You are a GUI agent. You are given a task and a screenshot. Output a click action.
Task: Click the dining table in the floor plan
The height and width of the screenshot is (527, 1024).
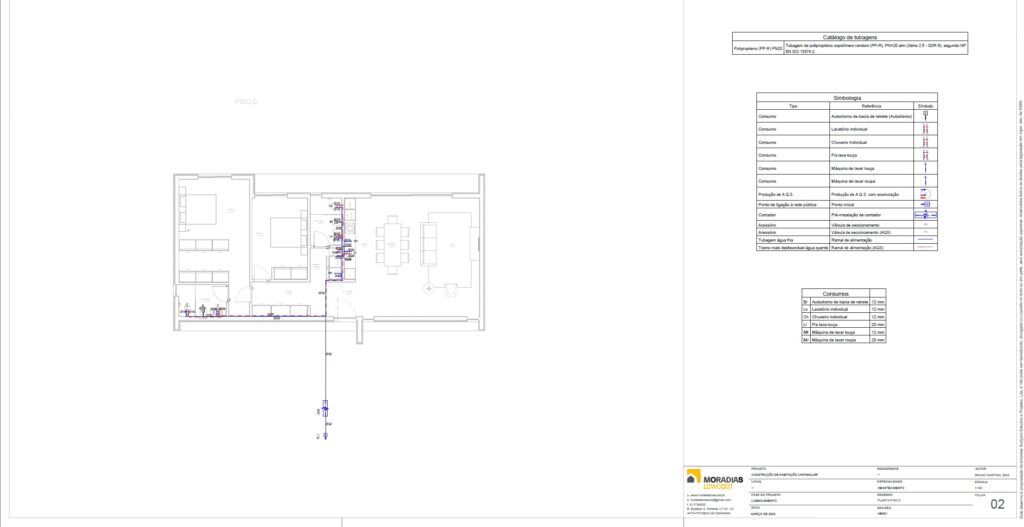392,245
